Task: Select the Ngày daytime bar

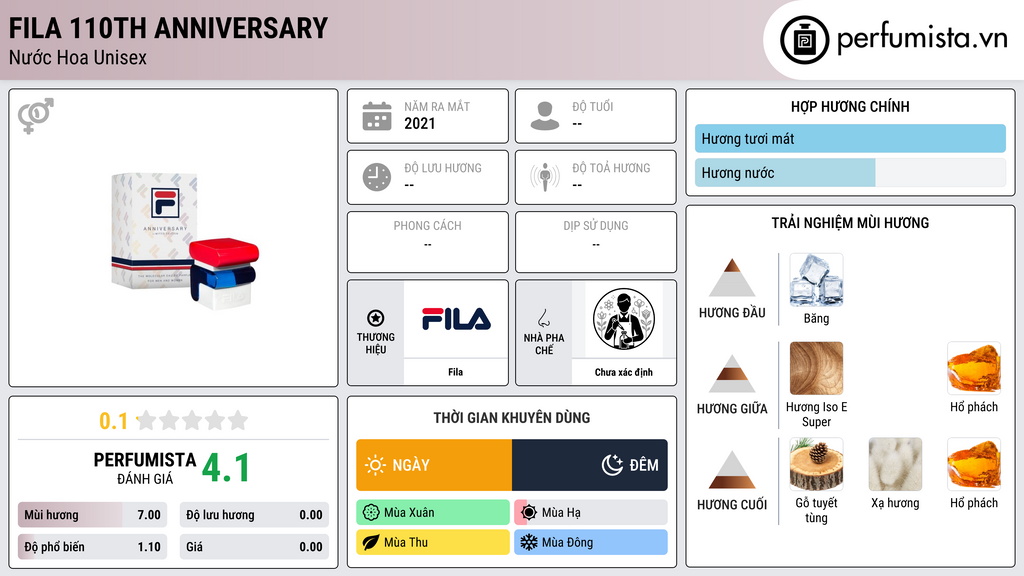Action: tap(434, 465)
